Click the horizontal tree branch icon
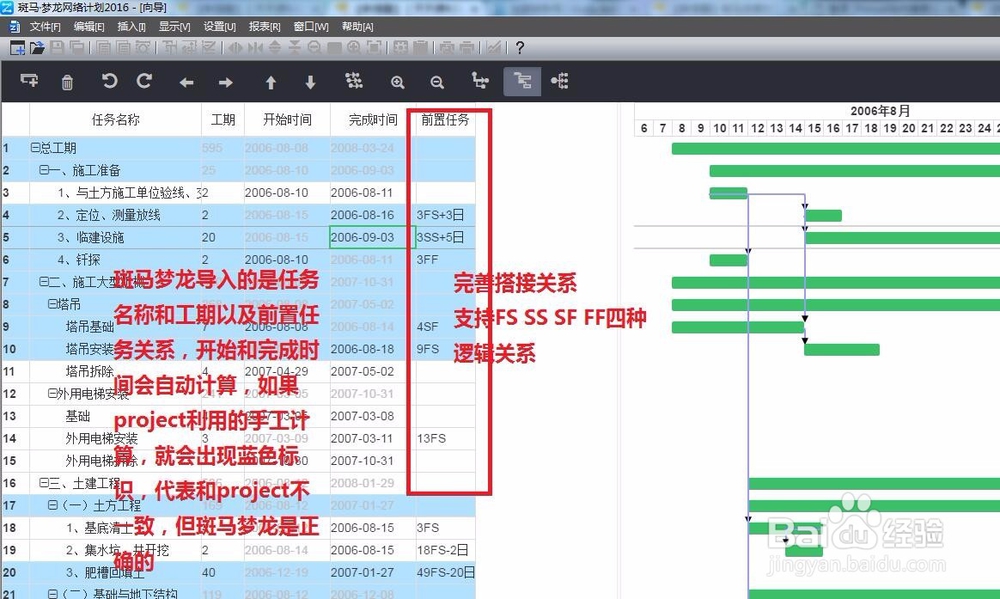Image resolution: width=1000 pixels, height=599 pixels. 560,81
